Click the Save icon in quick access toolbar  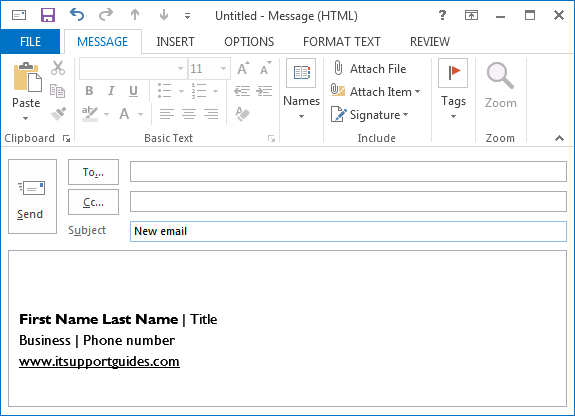[x=48, y=15]
